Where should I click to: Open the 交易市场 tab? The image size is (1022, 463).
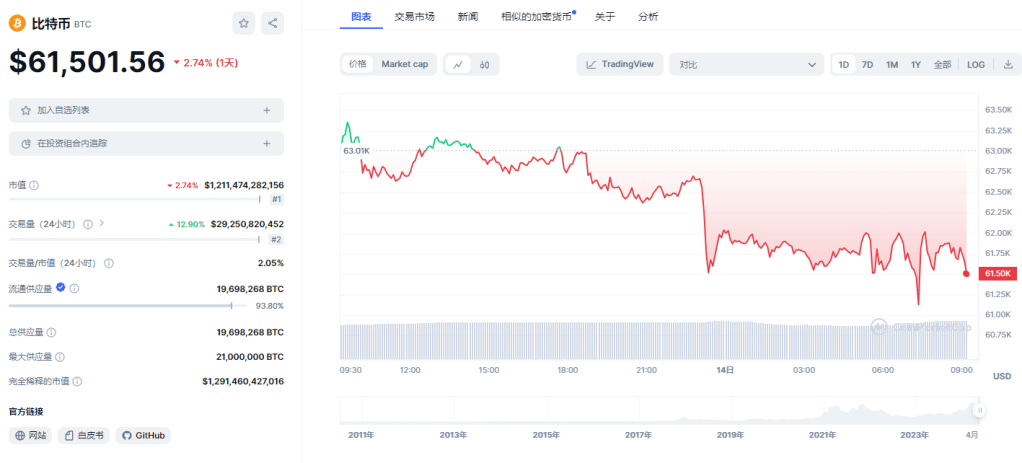pos(414,15)
